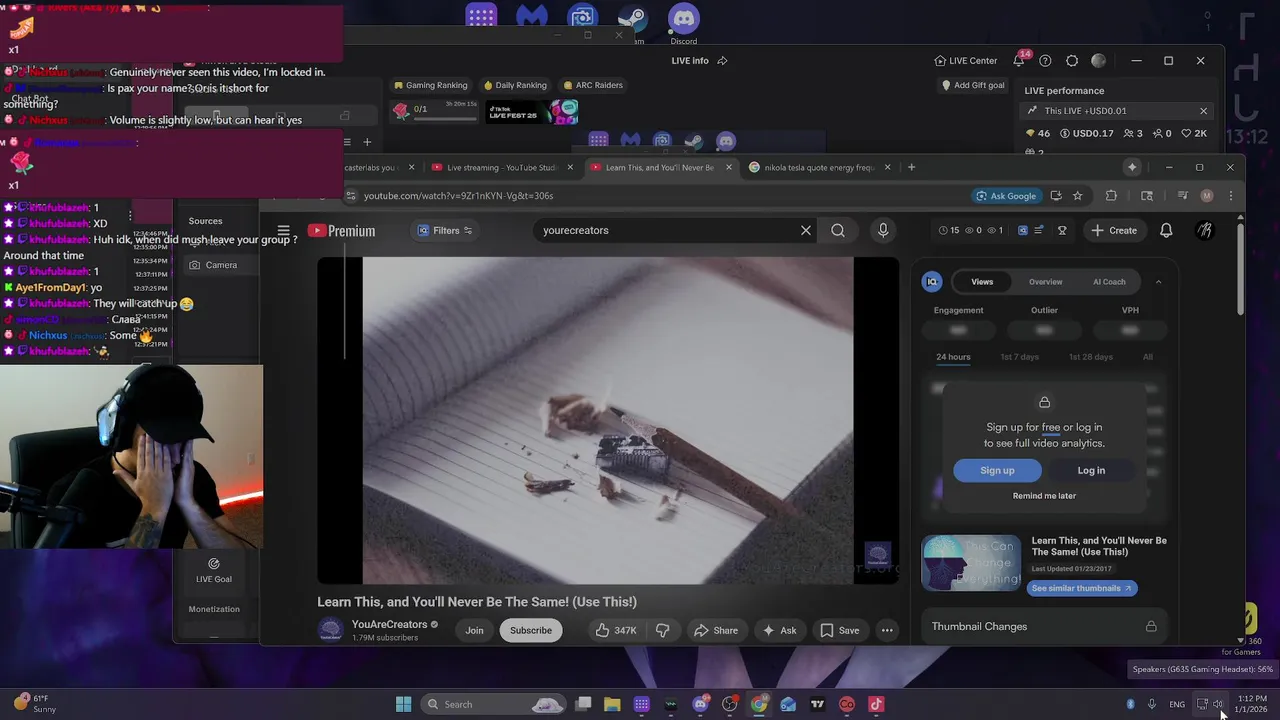Open YouTube hamburger guide menu
Screen dimensions: 1280x720
(283, 230)
